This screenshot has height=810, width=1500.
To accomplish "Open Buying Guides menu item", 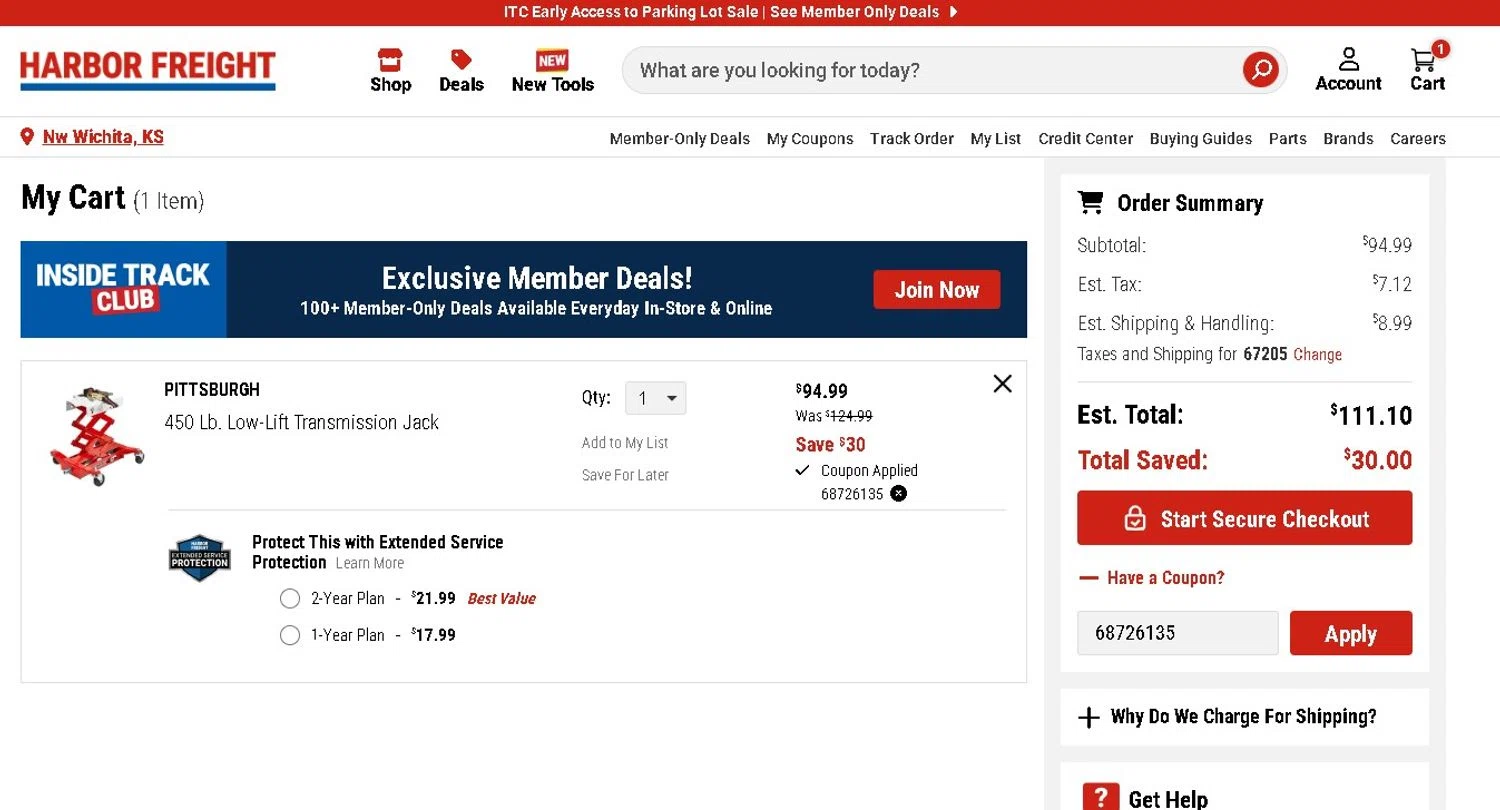I will point(1201,139).
